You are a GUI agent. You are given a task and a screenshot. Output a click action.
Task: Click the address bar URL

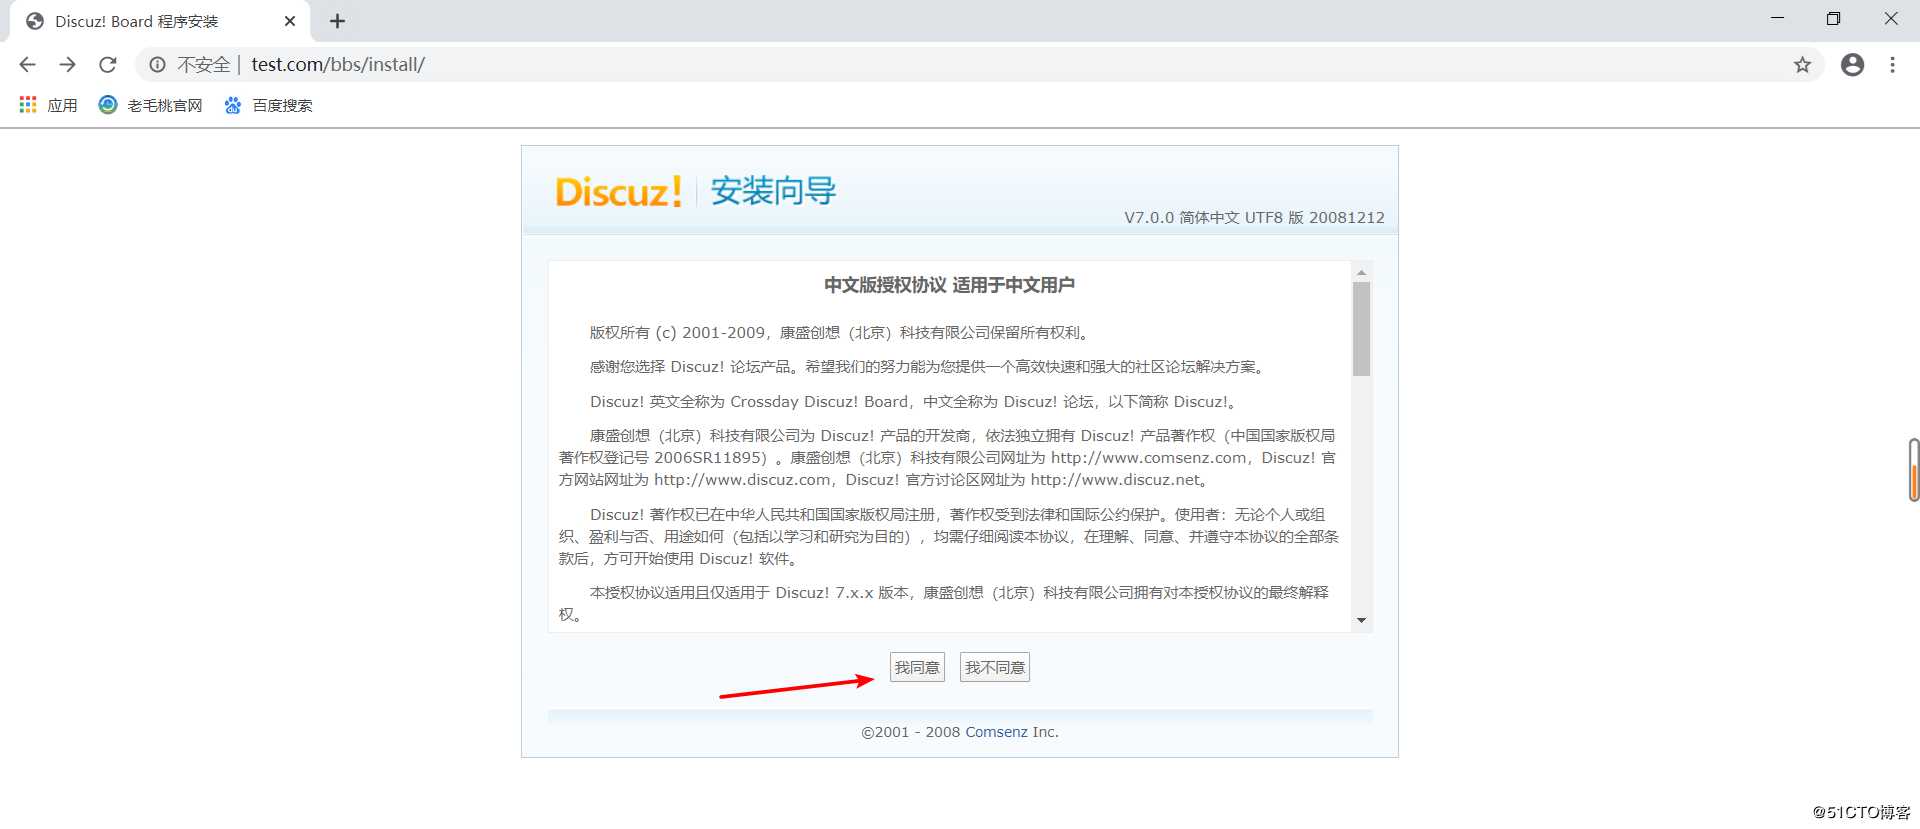pos(338,65)
